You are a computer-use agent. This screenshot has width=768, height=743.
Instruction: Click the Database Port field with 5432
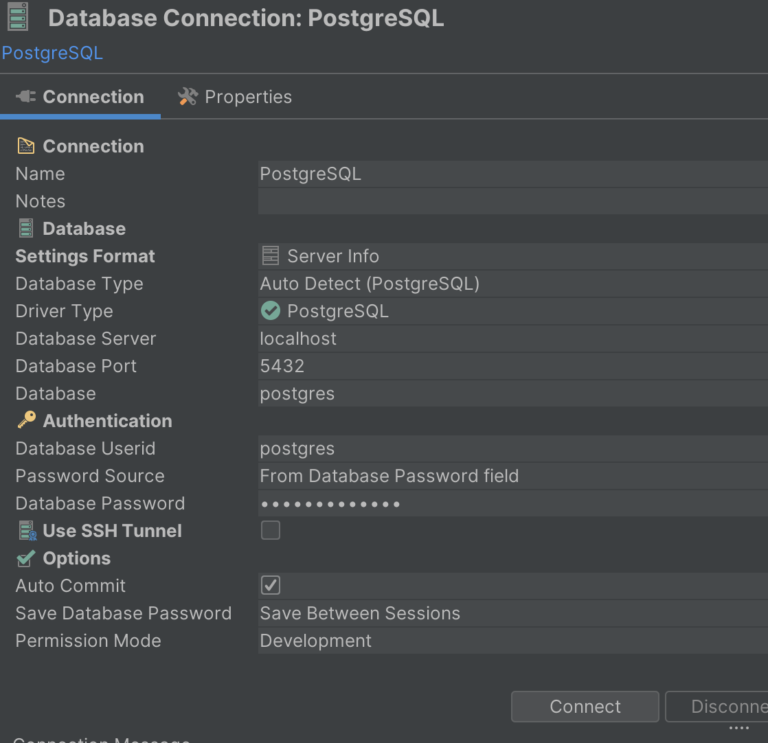point(510,366)
